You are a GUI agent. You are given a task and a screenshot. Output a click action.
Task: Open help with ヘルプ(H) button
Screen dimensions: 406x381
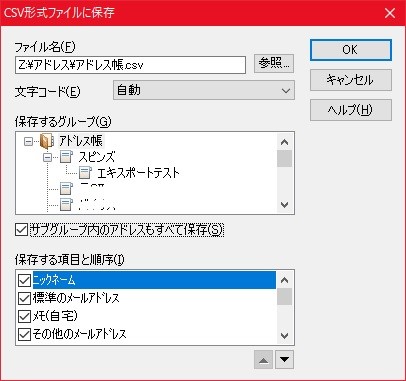(351, 110)
